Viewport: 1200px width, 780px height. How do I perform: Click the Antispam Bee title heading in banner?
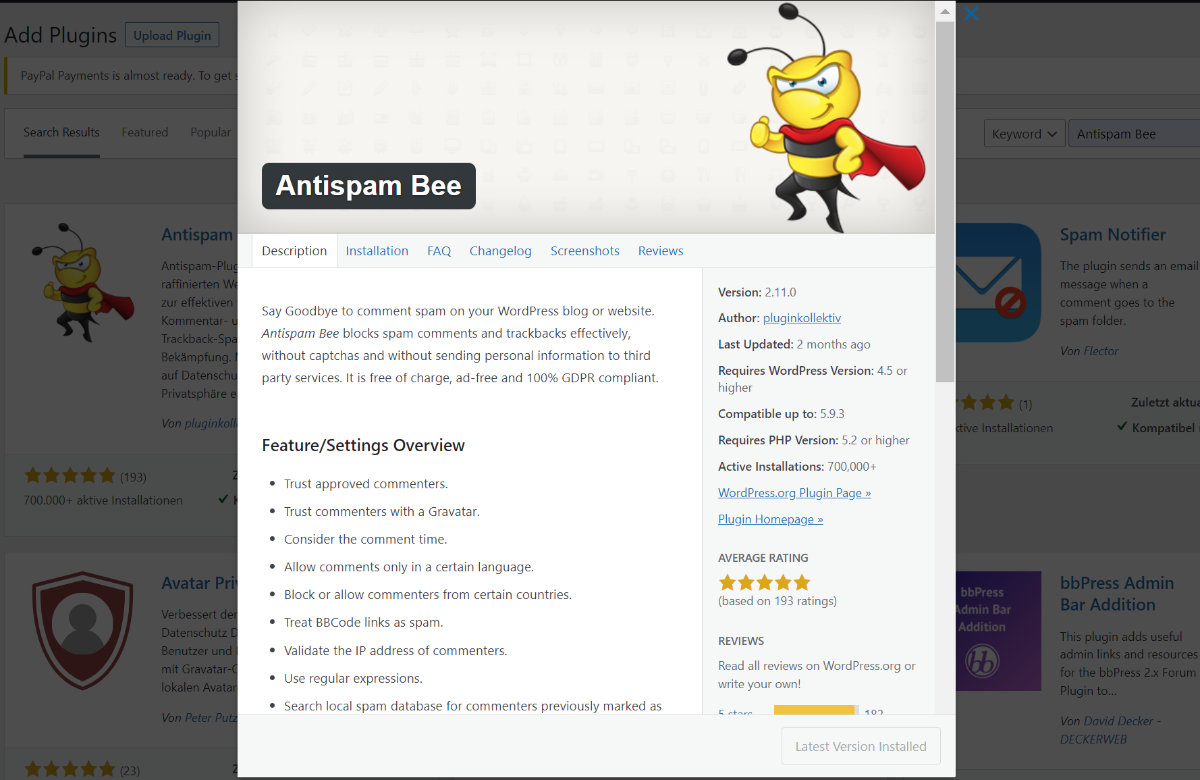(369, 186)
